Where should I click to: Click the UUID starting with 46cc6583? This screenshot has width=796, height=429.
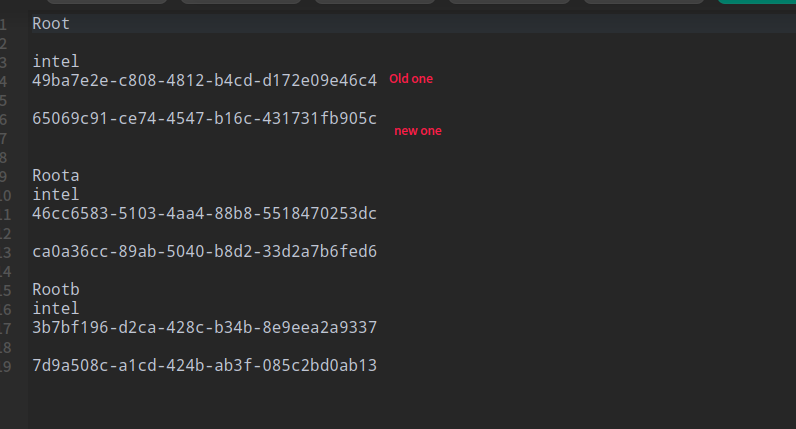click(x=204, y=213)
